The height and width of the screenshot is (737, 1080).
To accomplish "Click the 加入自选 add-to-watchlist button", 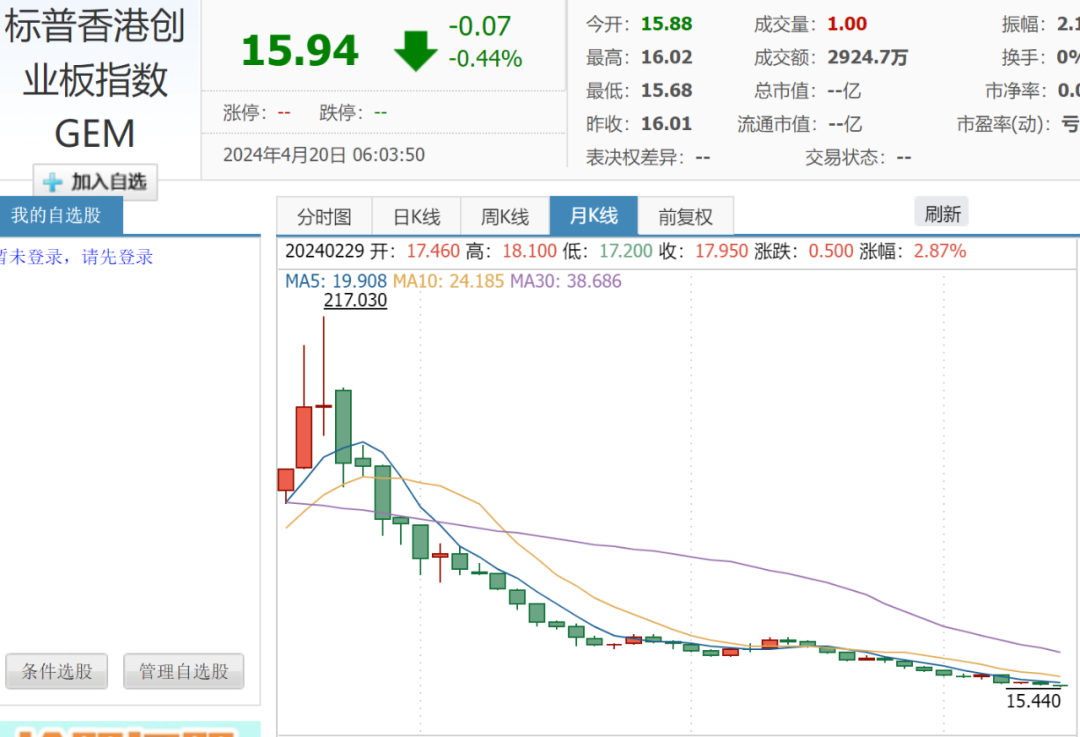I will (95, 182).
